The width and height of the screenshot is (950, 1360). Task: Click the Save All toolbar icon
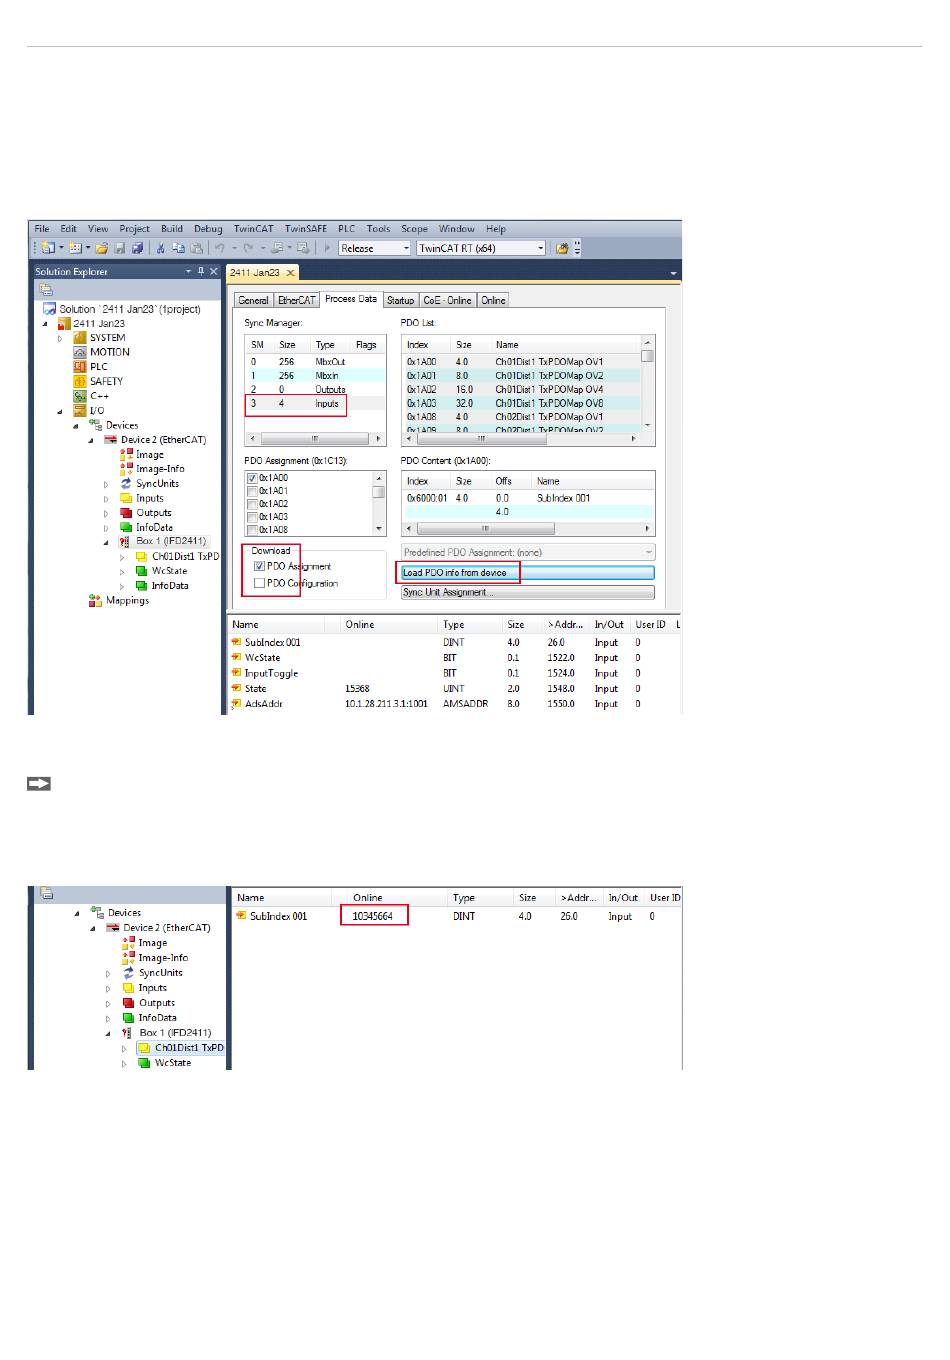click(137, 248)
